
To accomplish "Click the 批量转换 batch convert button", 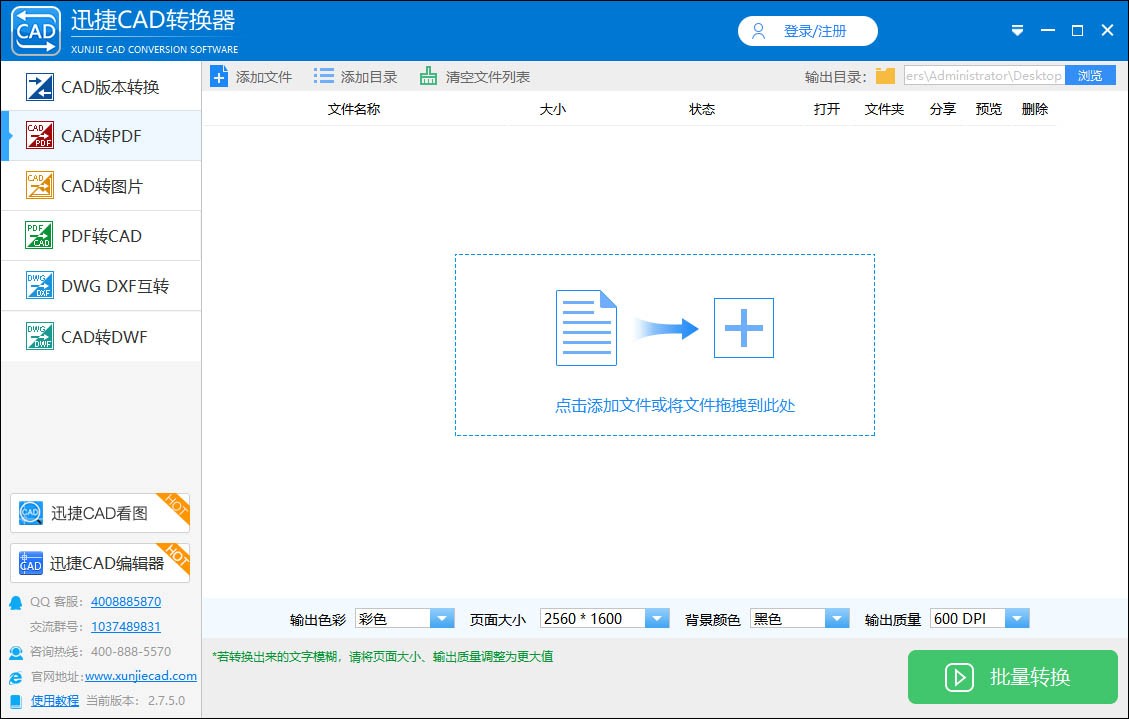I will [1013, 677].
